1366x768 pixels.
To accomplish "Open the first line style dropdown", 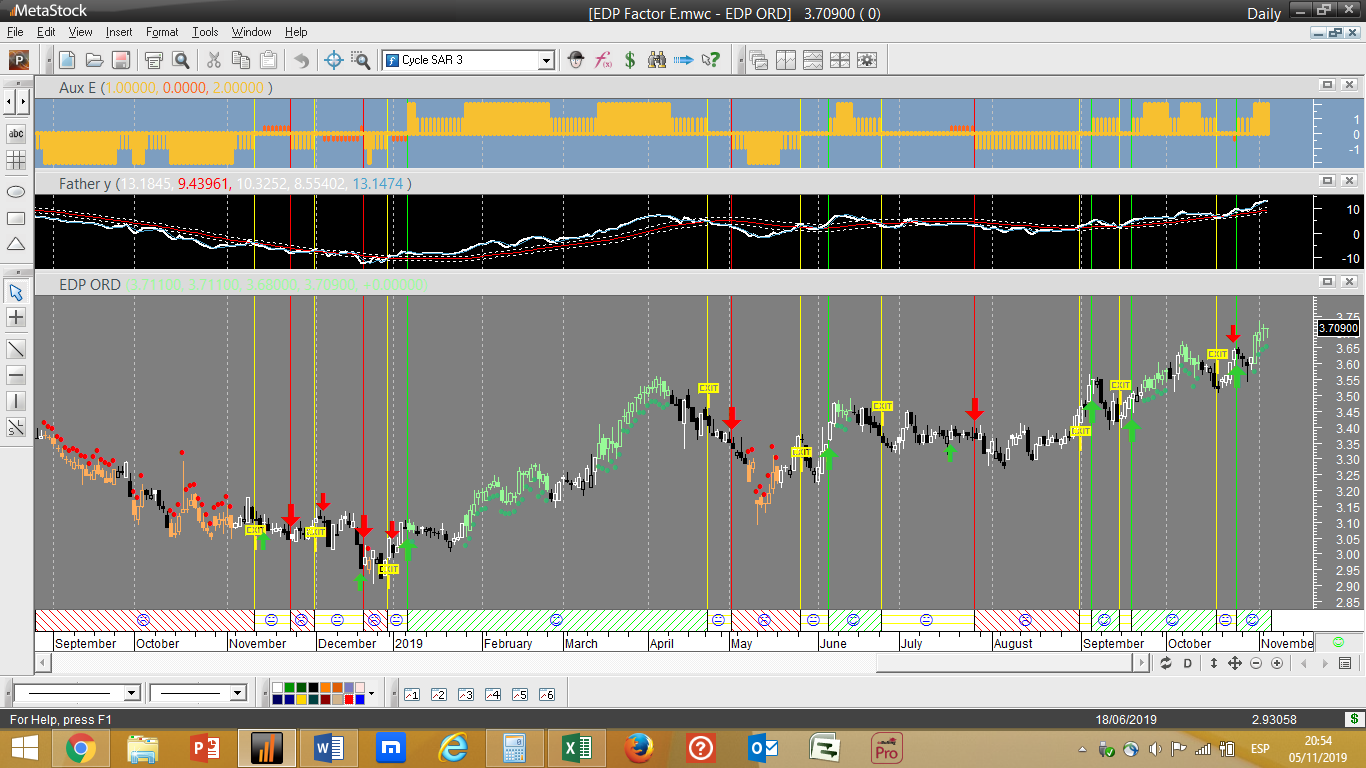I will (x=131, y=693).
